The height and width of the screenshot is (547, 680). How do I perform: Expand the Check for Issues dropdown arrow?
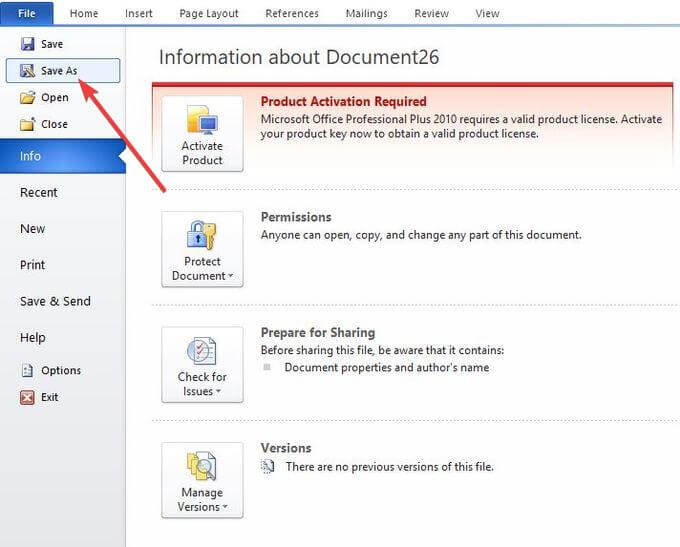(218, 391)
